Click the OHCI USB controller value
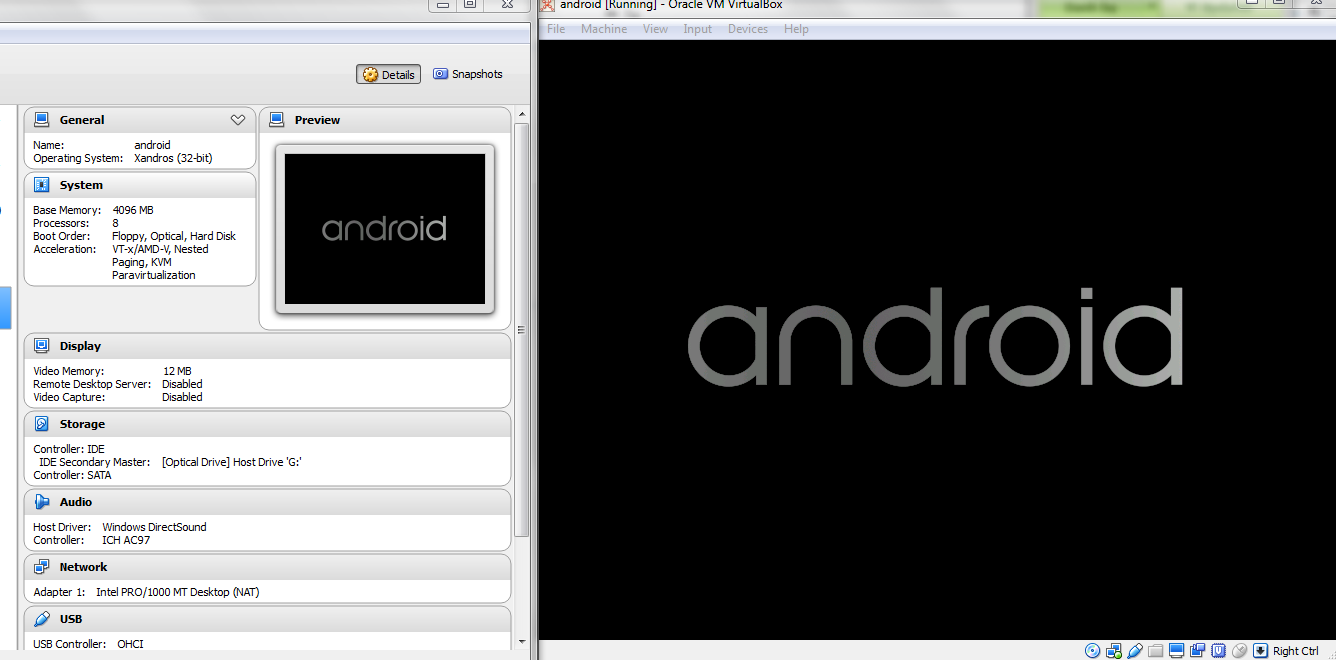Viewport: 1336px width, 660px height. pos(130,644)
